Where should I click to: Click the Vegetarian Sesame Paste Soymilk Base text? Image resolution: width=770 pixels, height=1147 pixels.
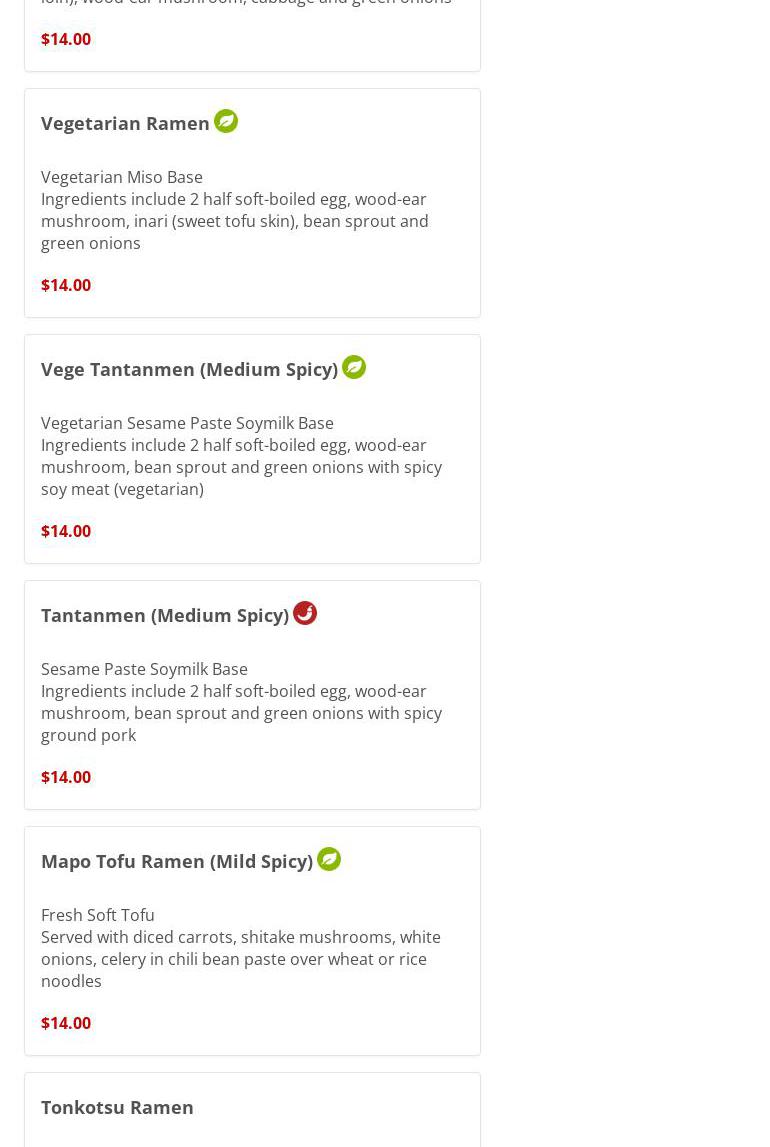(187, 423)
